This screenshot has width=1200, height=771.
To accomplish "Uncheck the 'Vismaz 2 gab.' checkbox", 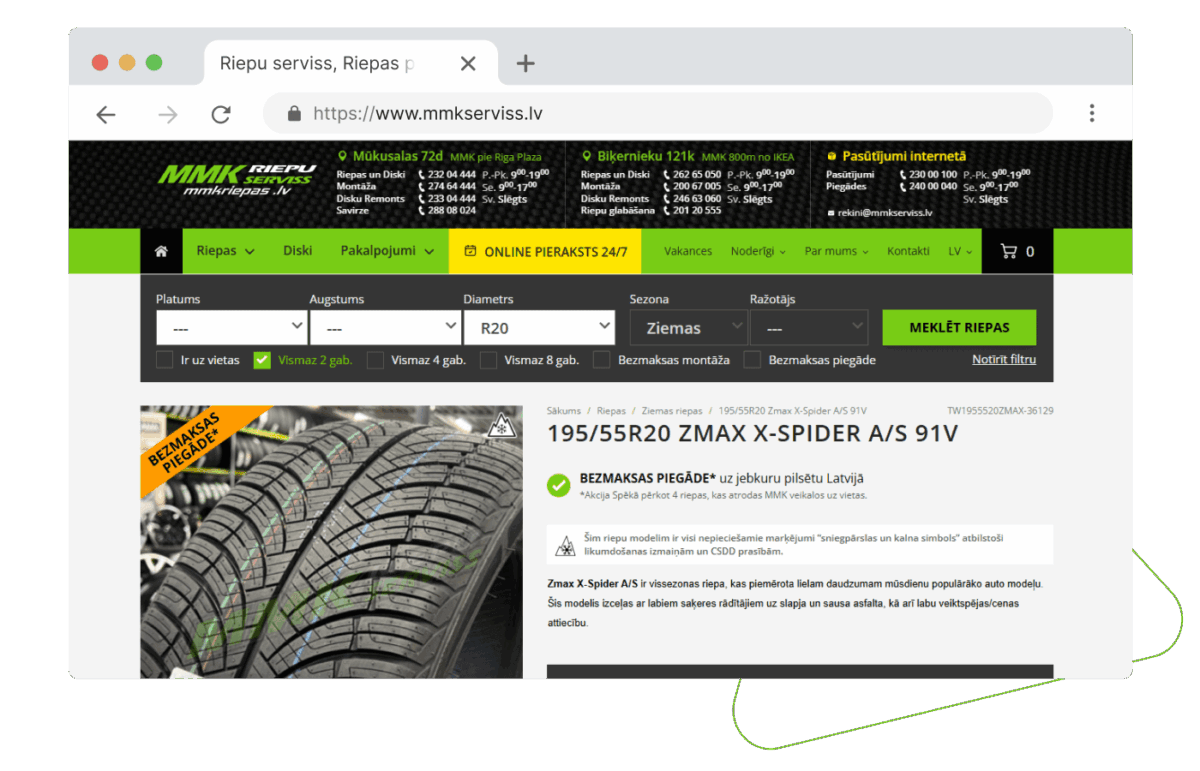I will [262, 360].
